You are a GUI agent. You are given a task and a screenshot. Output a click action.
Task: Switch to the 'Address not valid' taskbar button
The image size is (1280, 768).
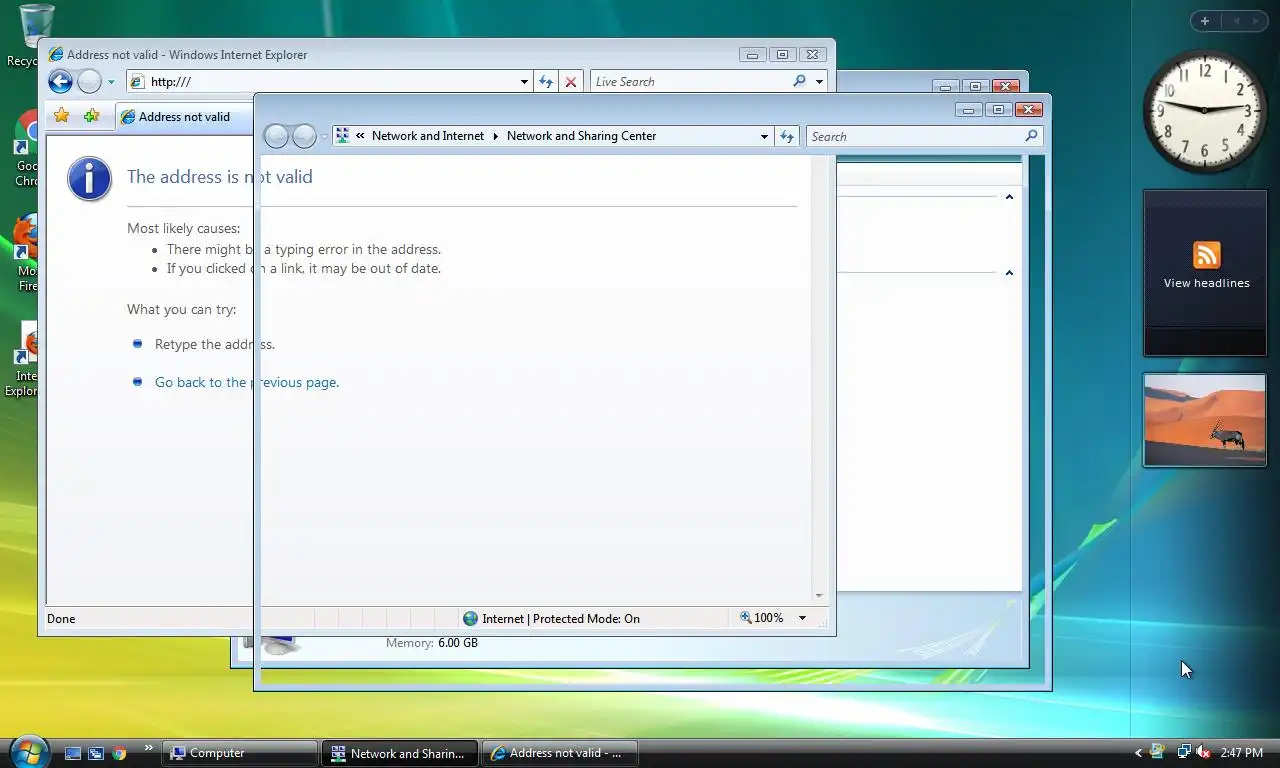[561, 753]
